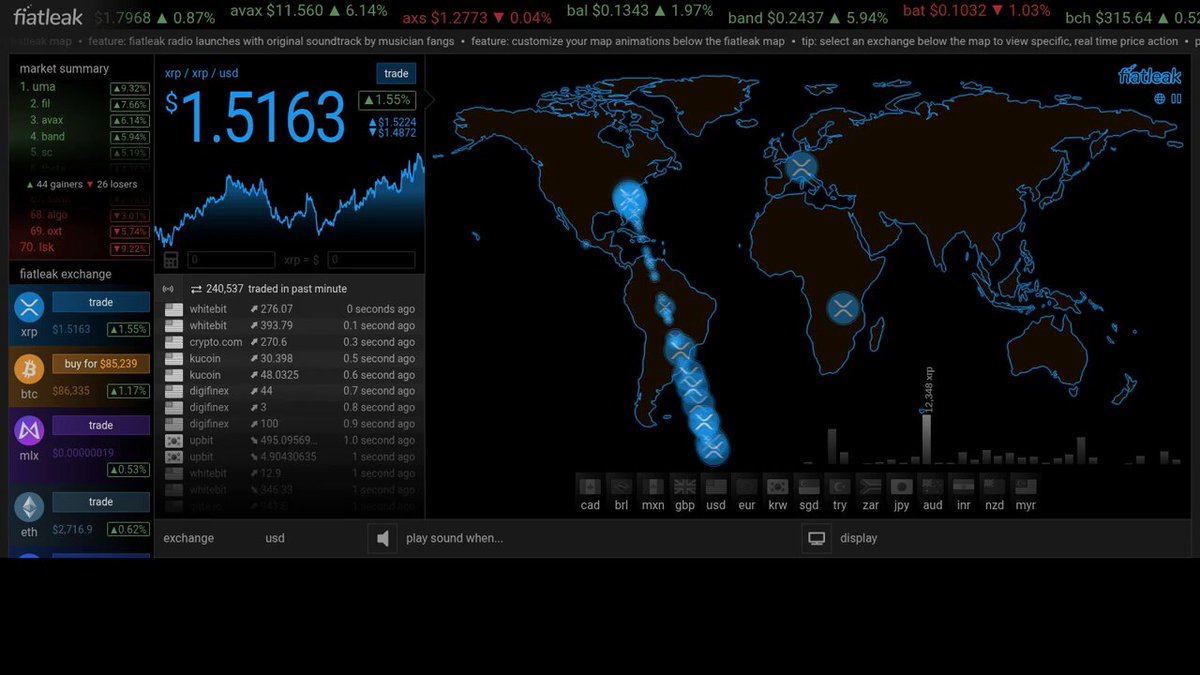The width and height of the screenshot is (1200, 675).
Task: Select the Bitcoin coin icon in exchange list
Action: 29,369
